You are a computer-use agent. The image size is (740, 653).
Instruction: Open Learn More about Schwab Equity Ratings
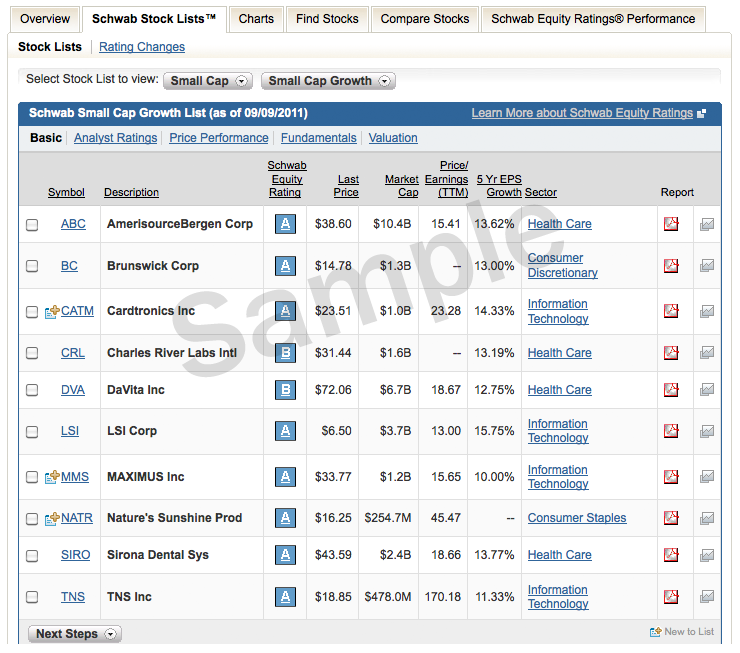coord(582,113)
